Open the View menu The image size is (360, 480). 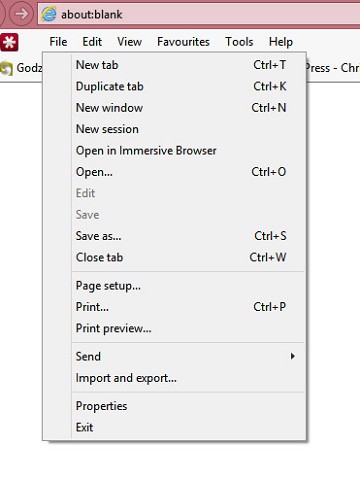pyautogui.click(x=129, y=42)
